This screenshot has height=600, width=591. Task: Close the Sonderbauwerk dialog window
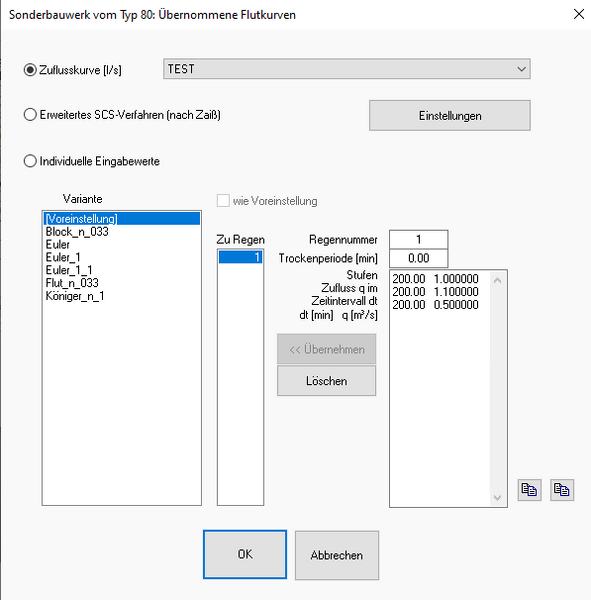coord(579,14)
